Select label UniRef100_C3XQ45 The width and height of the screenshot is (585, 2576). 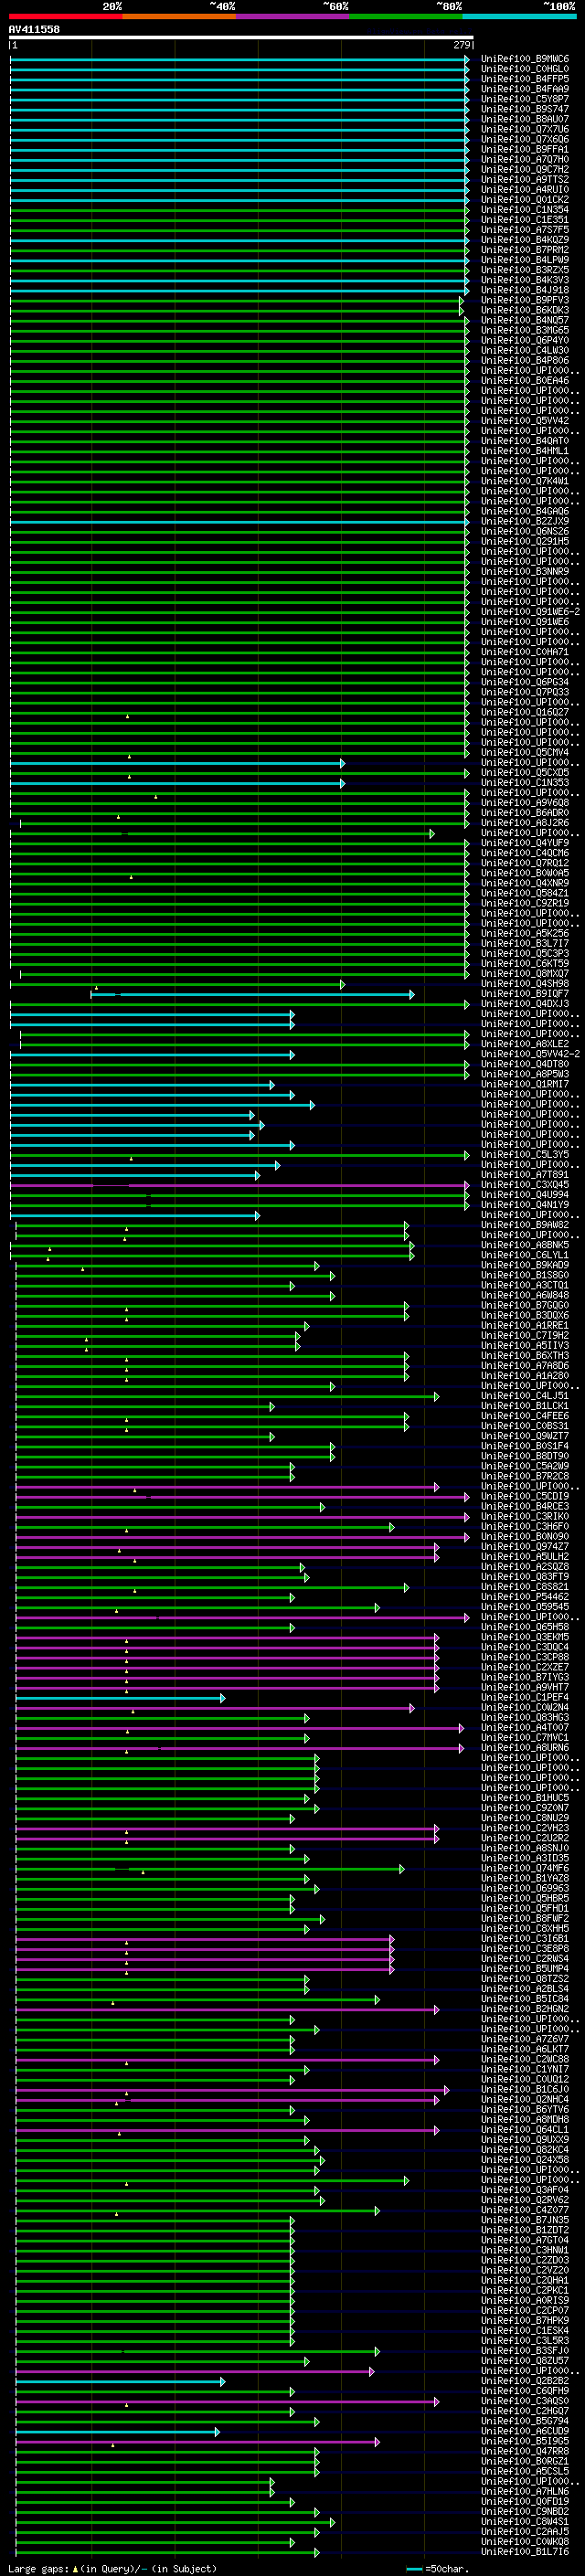pyautogui.click(x=525, y=1185)
